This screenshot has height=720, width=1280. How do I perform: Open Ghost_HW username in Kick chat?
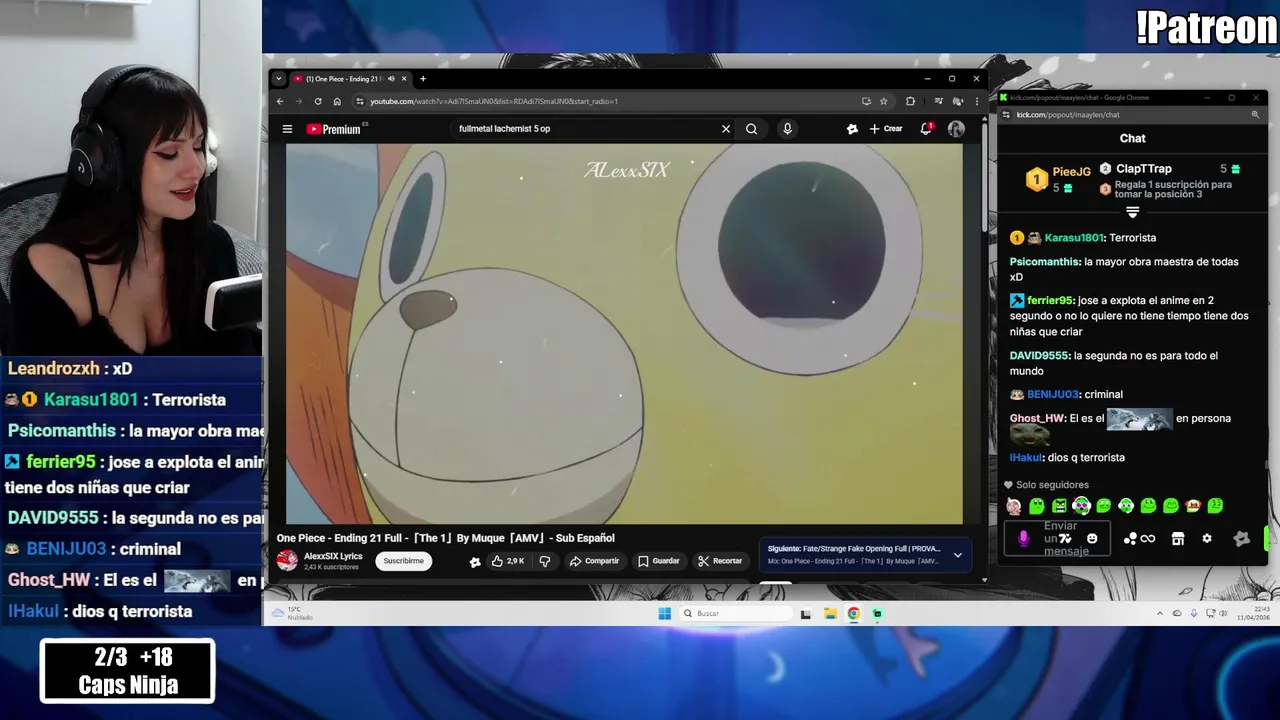1037,418
